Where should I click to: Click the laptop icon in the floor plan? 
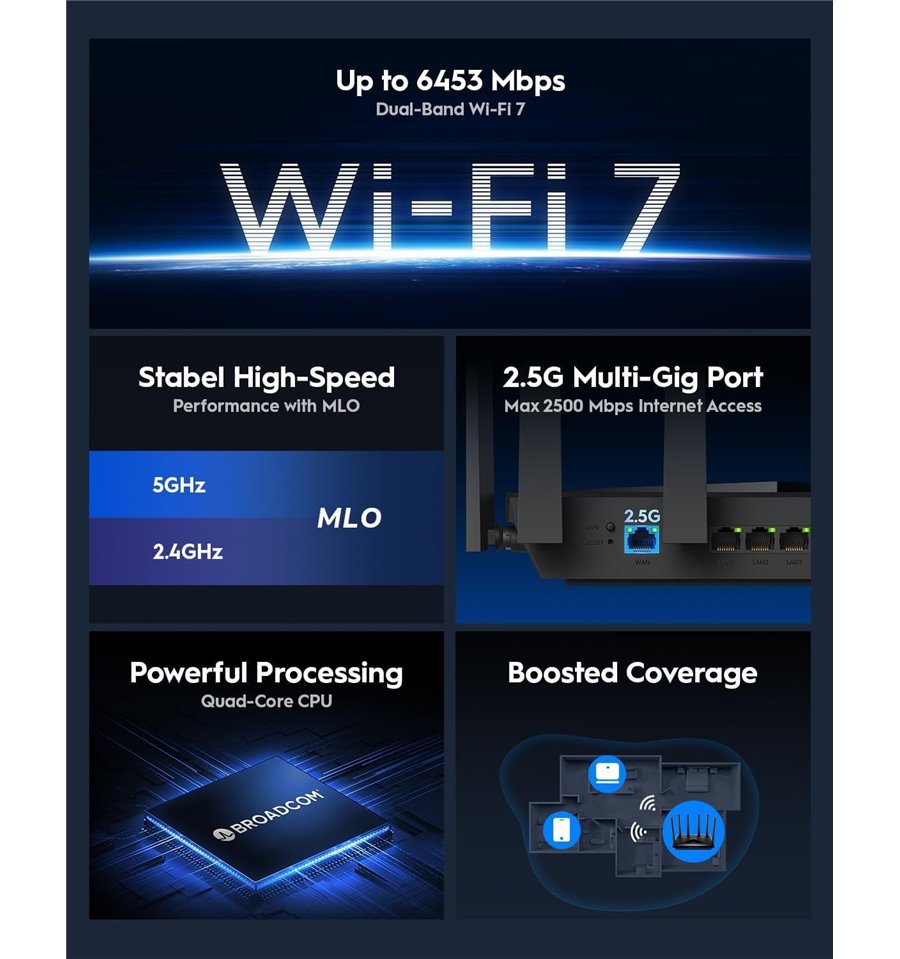pyautogui.click(x=607, y=774)
